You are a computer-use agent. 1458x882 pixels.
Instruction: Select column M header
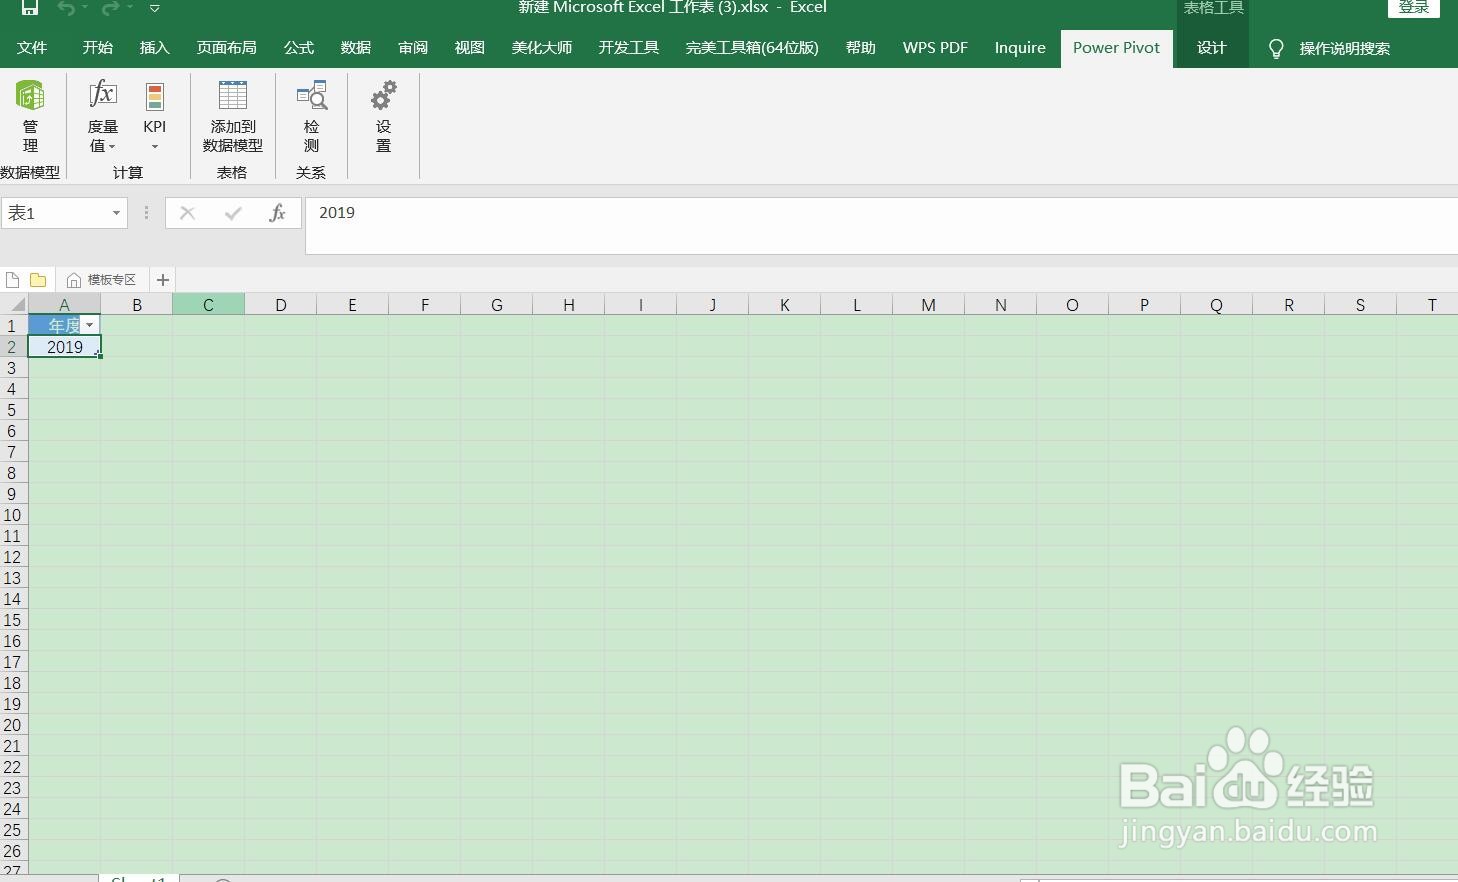click(x=929, y=305)
